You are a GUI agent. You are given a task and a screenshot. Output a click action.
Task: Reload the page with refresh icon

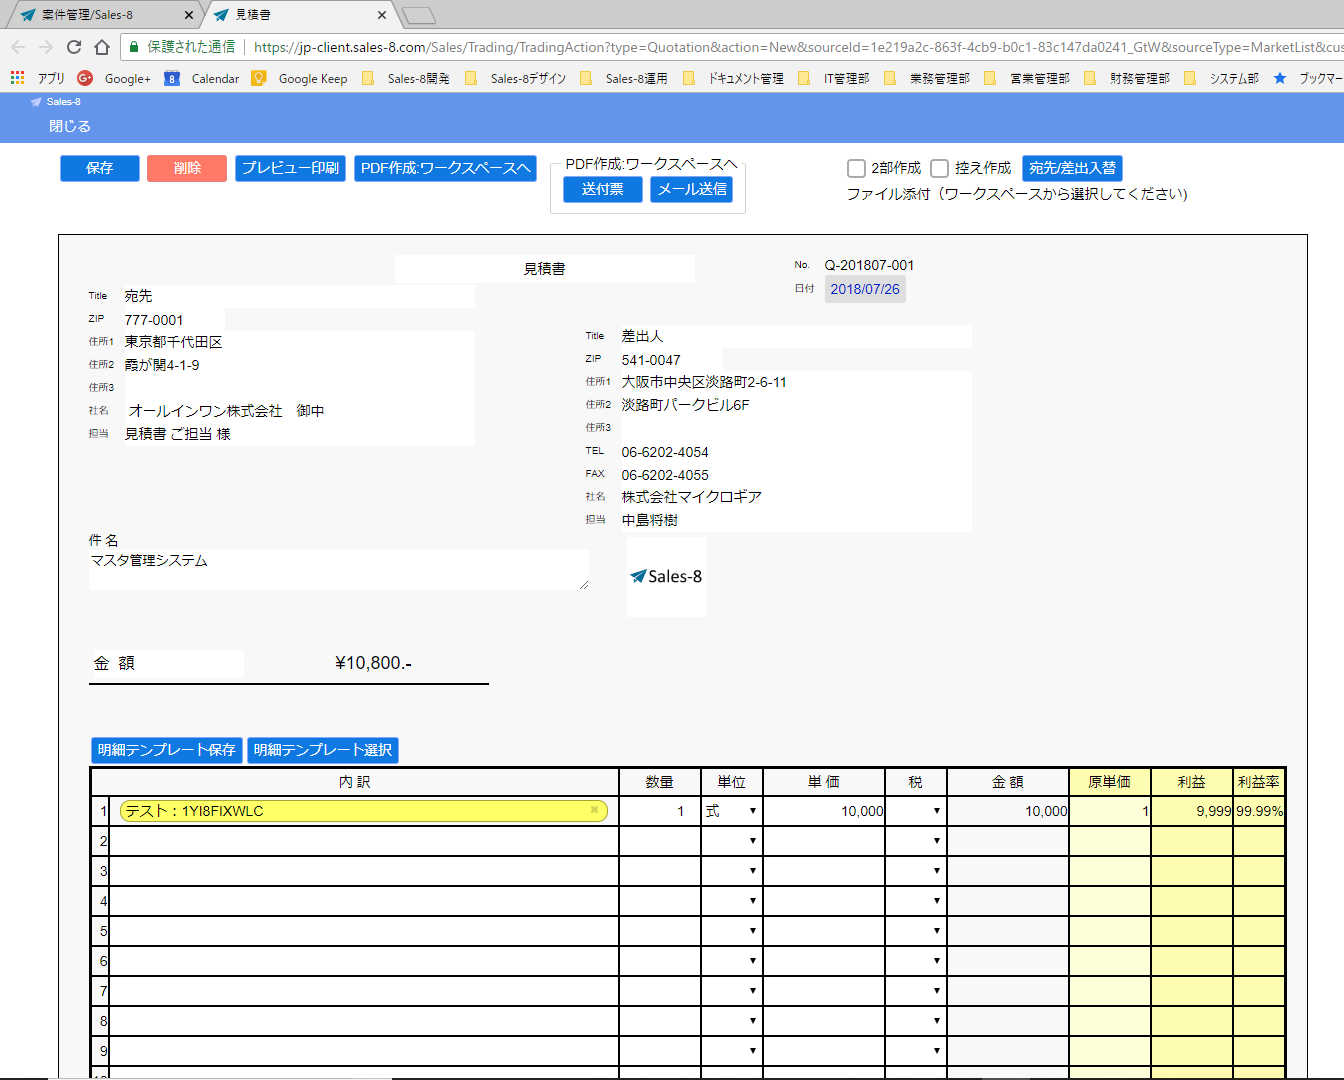tap(74, 47)
